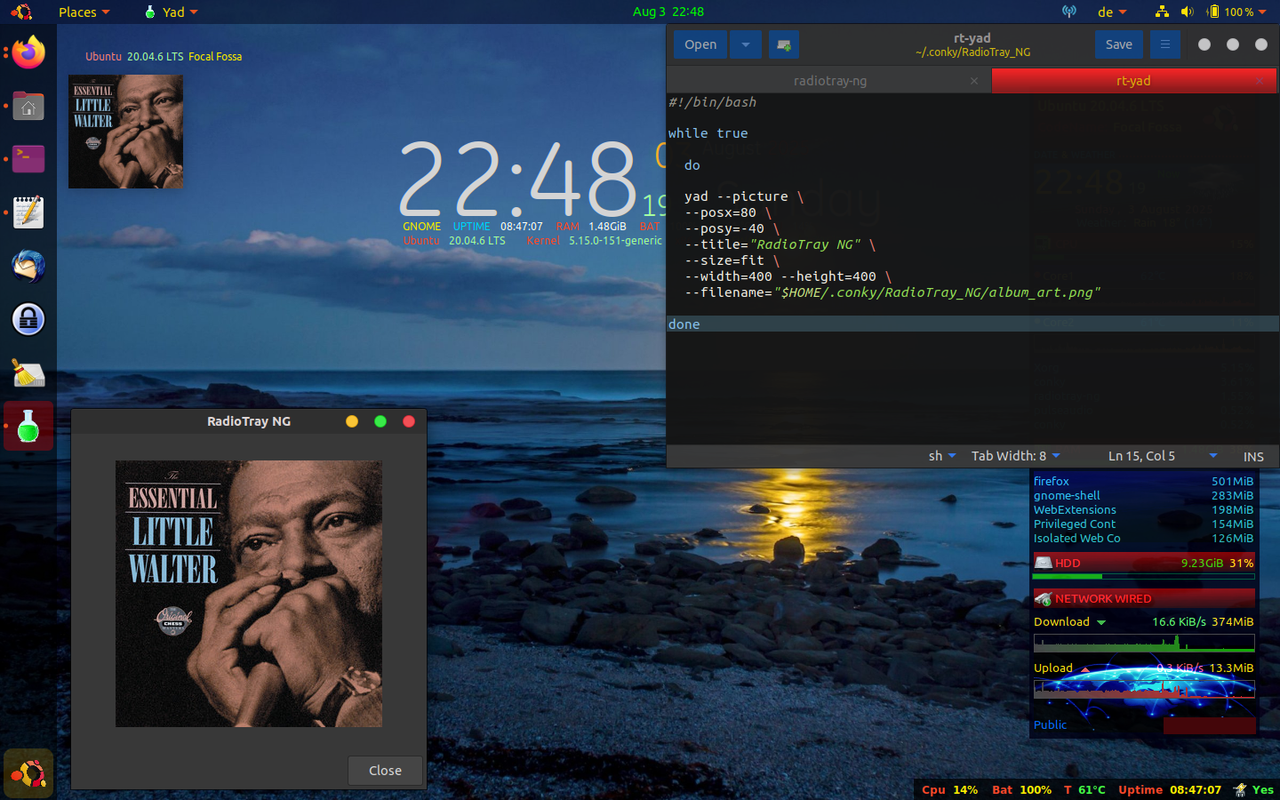Click Close in the RadioTray NG window
Image resolution: width=1280 pixels, height=800 pixels.
[385, 770]
